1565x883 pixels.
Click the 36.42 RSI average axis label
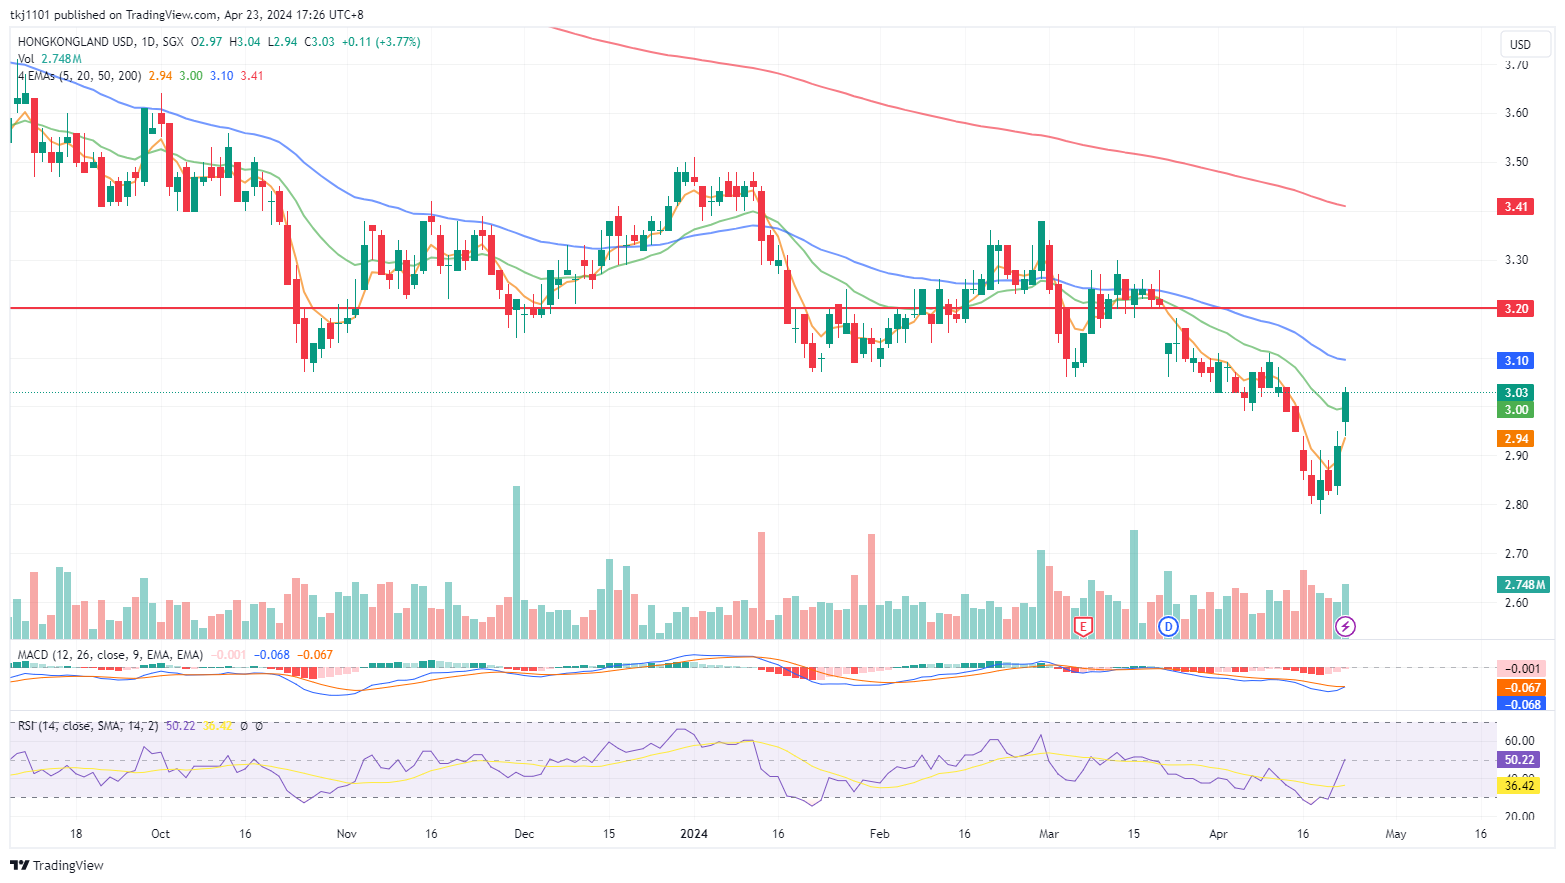(x=1519, y=786)
